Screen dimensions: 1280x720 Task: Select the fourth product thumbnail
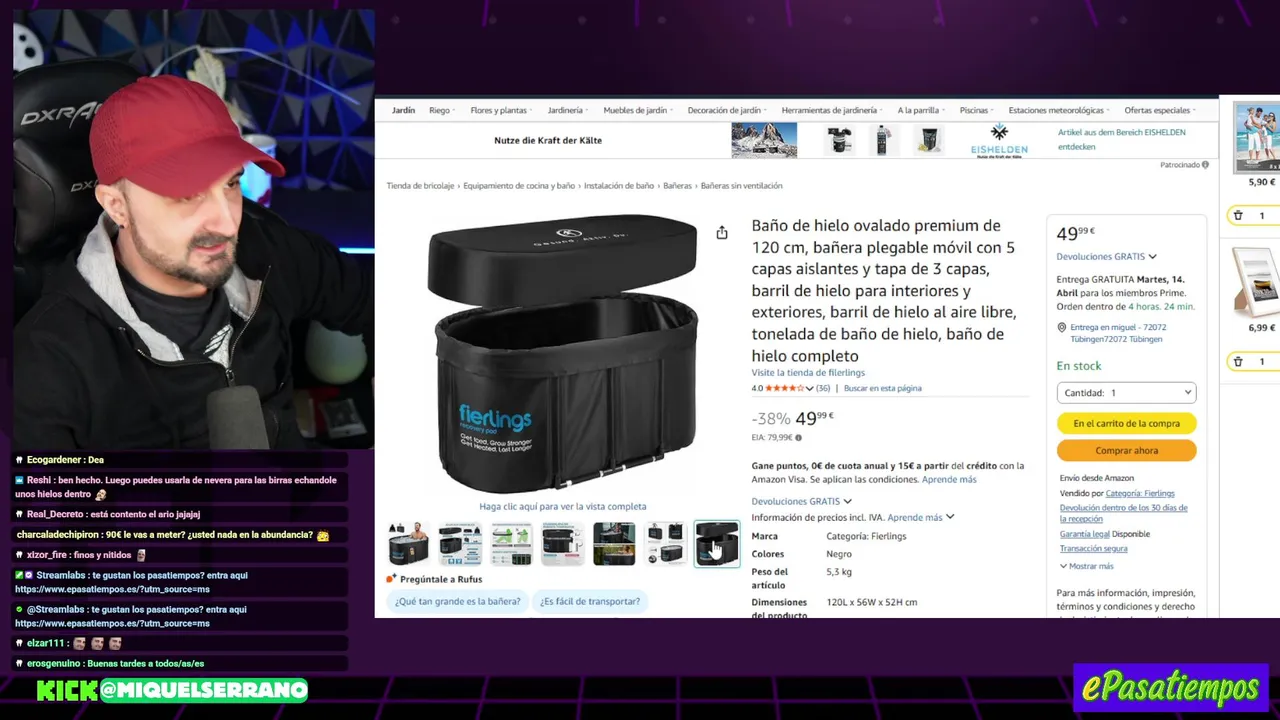pos(562,544)
